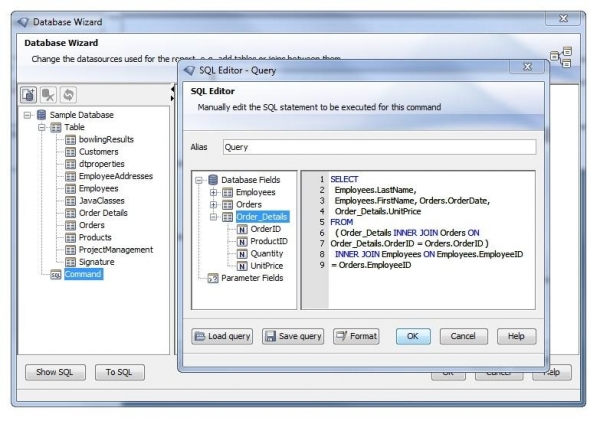The image size is (600, 421).
Task: Click the Parameter Fields icon
Action: (211, 278)
